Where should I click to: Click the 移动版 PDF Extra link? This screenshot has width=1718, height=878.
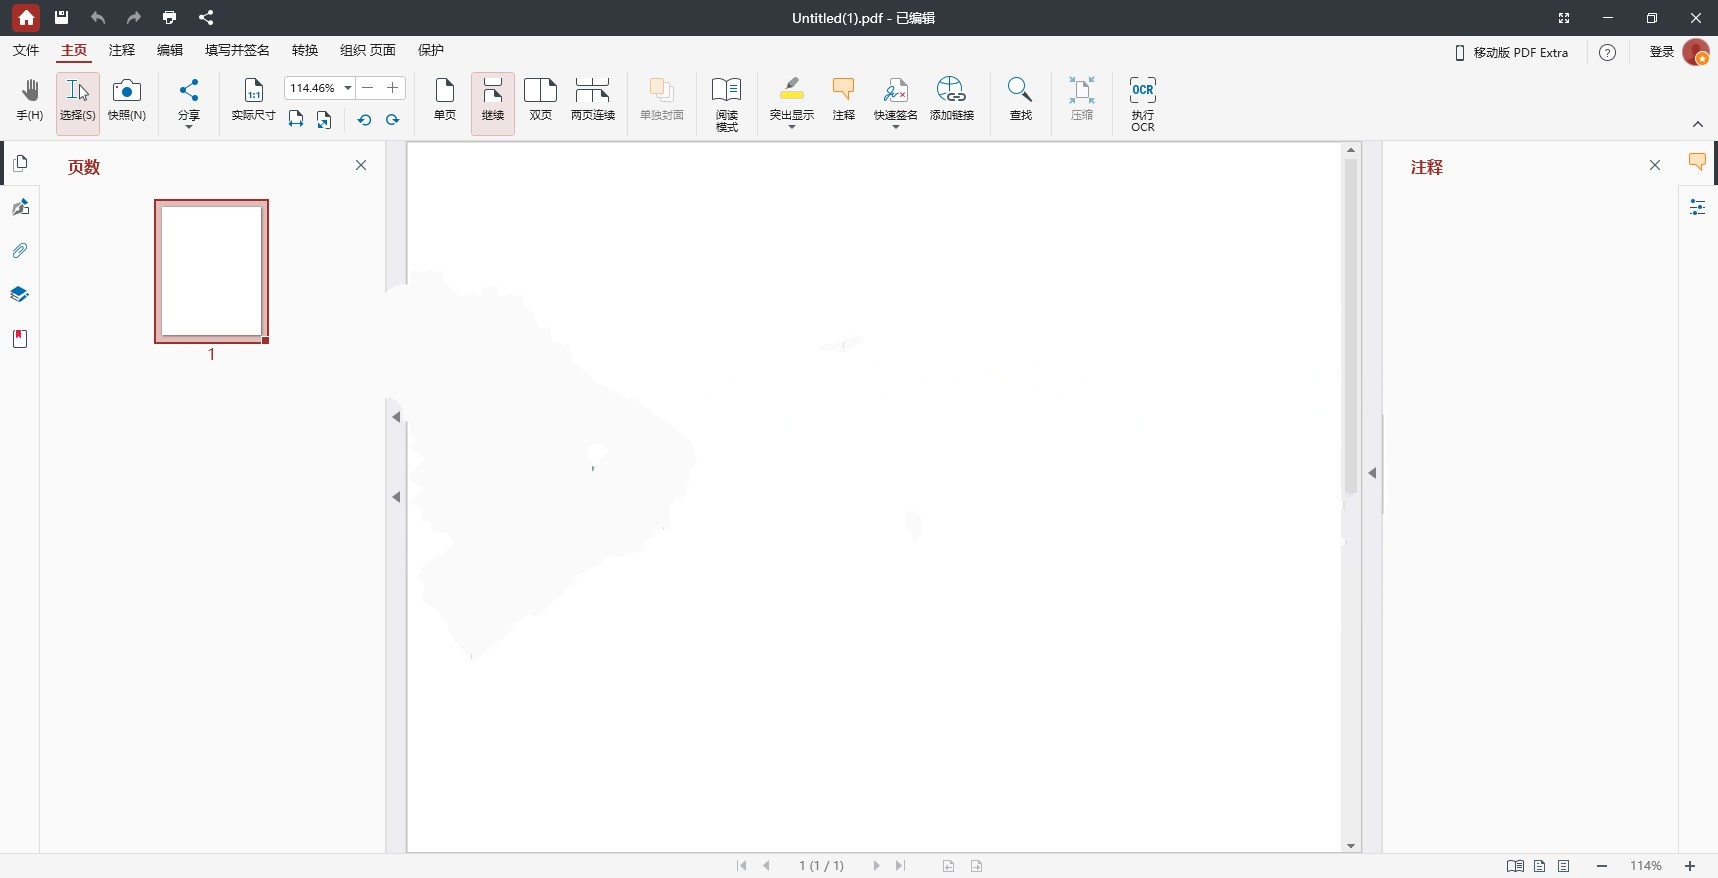click(x=1511, y=53)
